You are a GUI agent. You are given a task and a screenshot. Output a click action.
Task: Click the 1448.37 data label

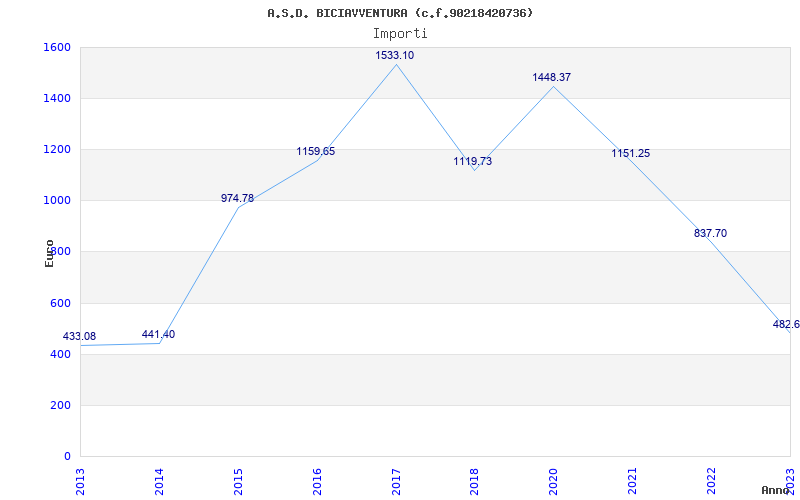click(552, 77)
